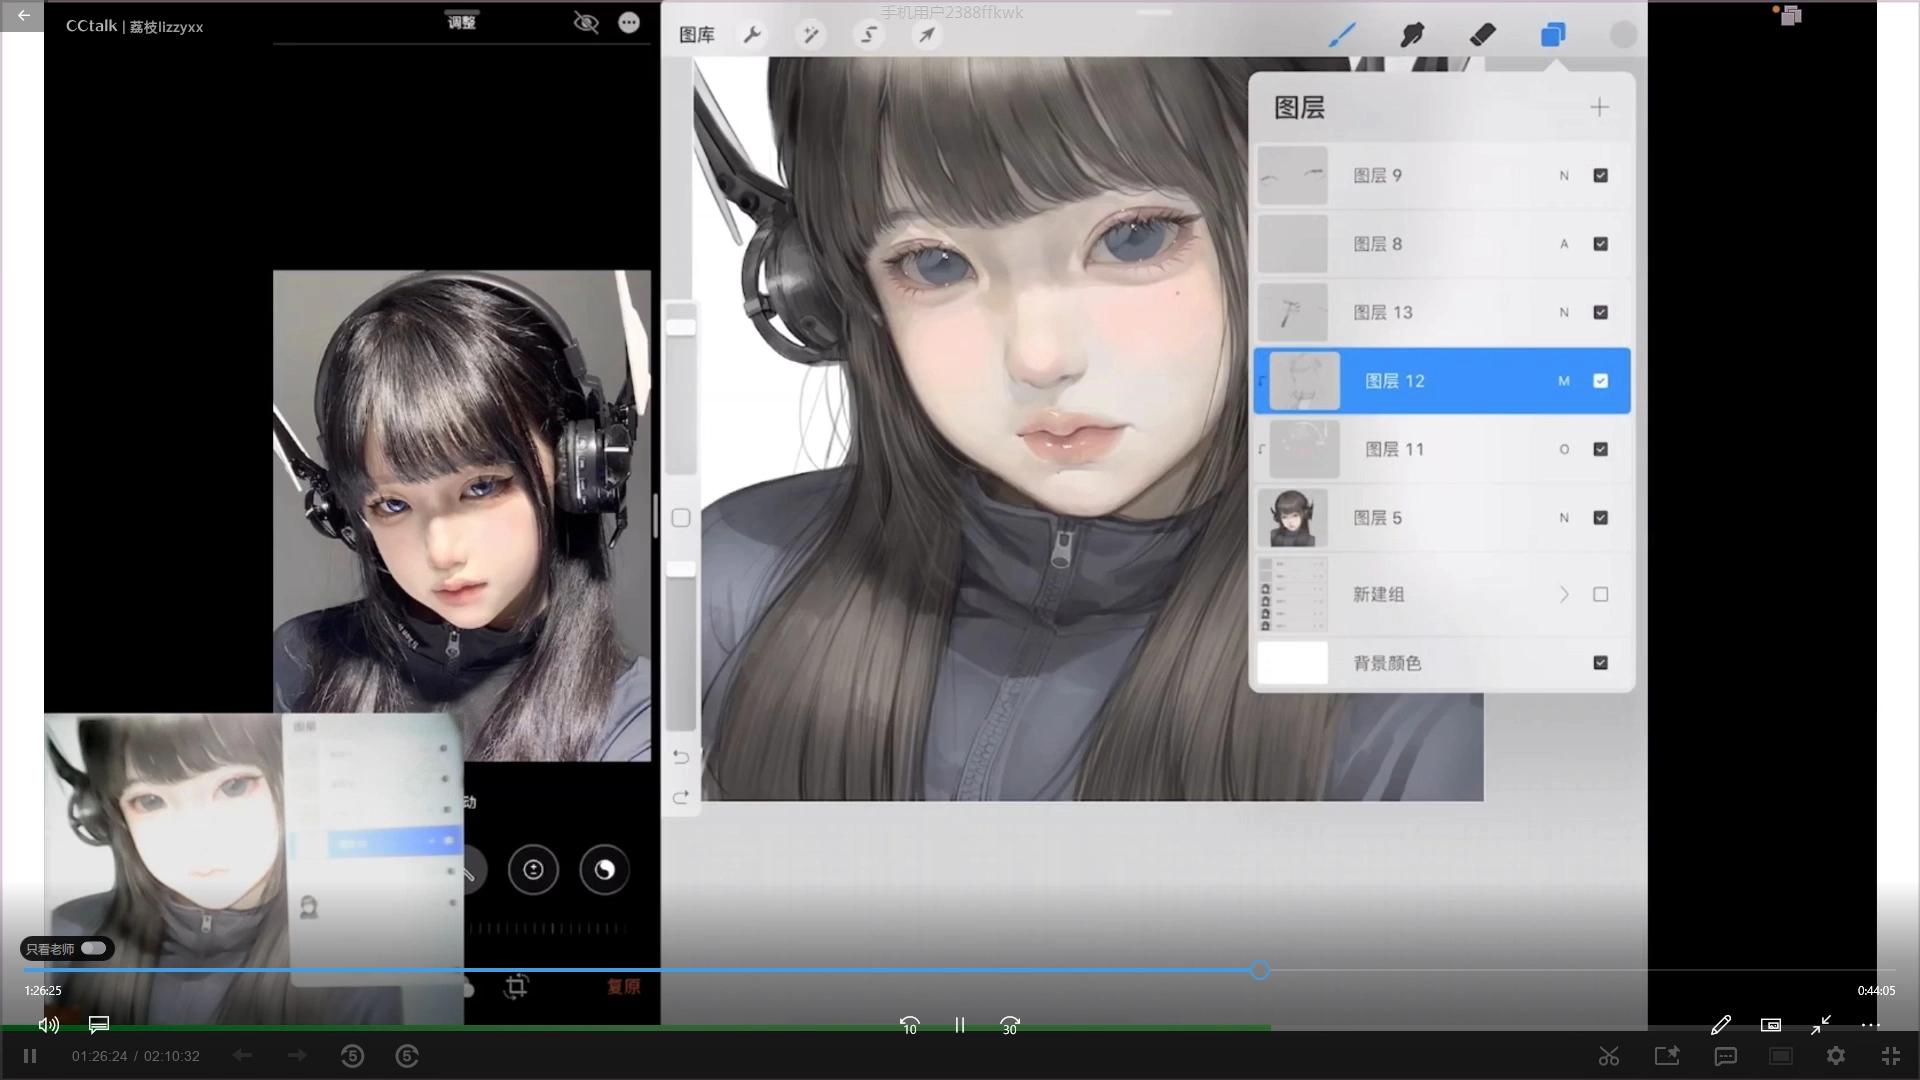Click the Procreate undo arrow

pyautogui.click(x=681, y=757)
